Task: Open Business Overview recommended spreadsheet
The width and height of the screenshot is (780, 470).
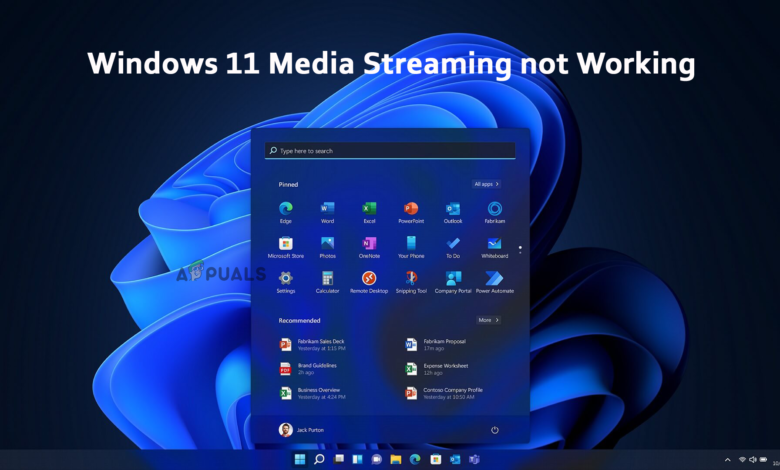Action: click(313, 393)
